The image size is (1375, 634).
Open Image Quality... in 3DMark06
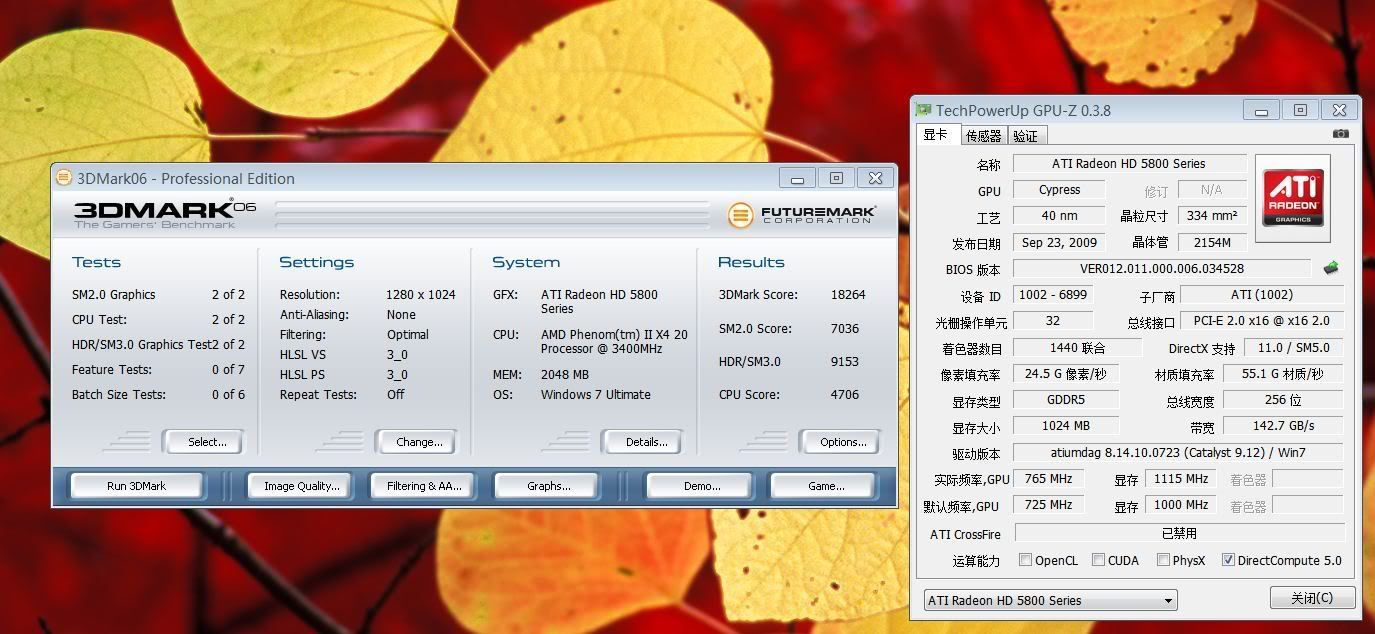point(301,486)
